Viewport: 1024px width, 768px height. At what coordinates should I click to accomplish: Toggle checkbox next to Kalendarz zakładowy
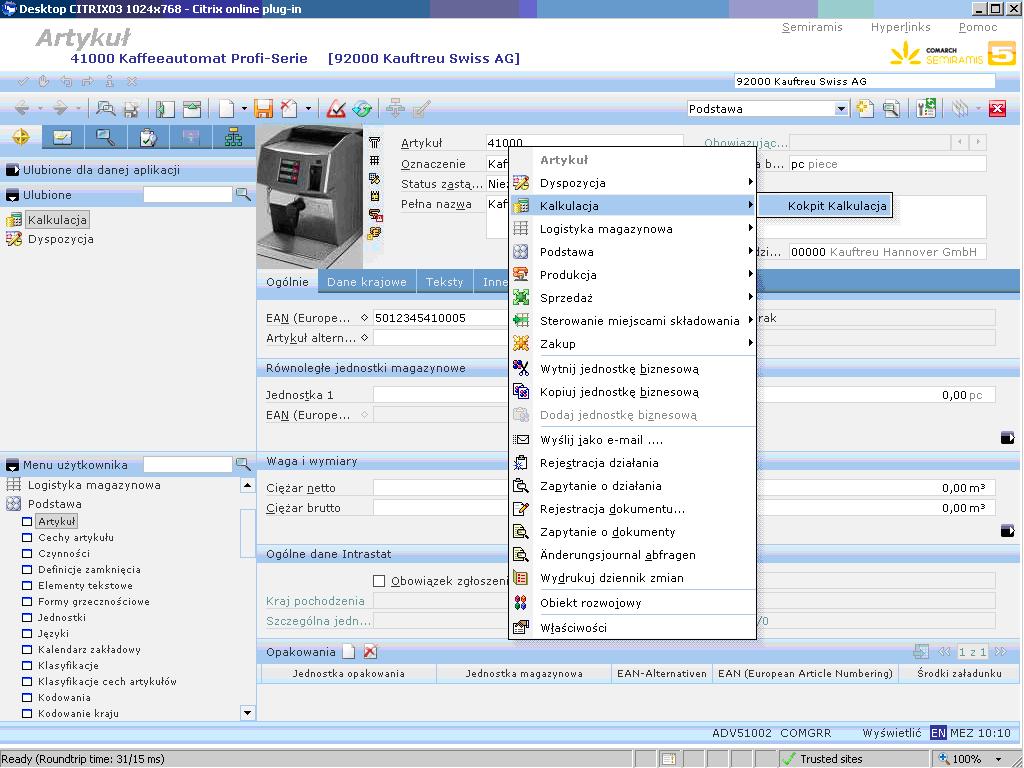27,650
